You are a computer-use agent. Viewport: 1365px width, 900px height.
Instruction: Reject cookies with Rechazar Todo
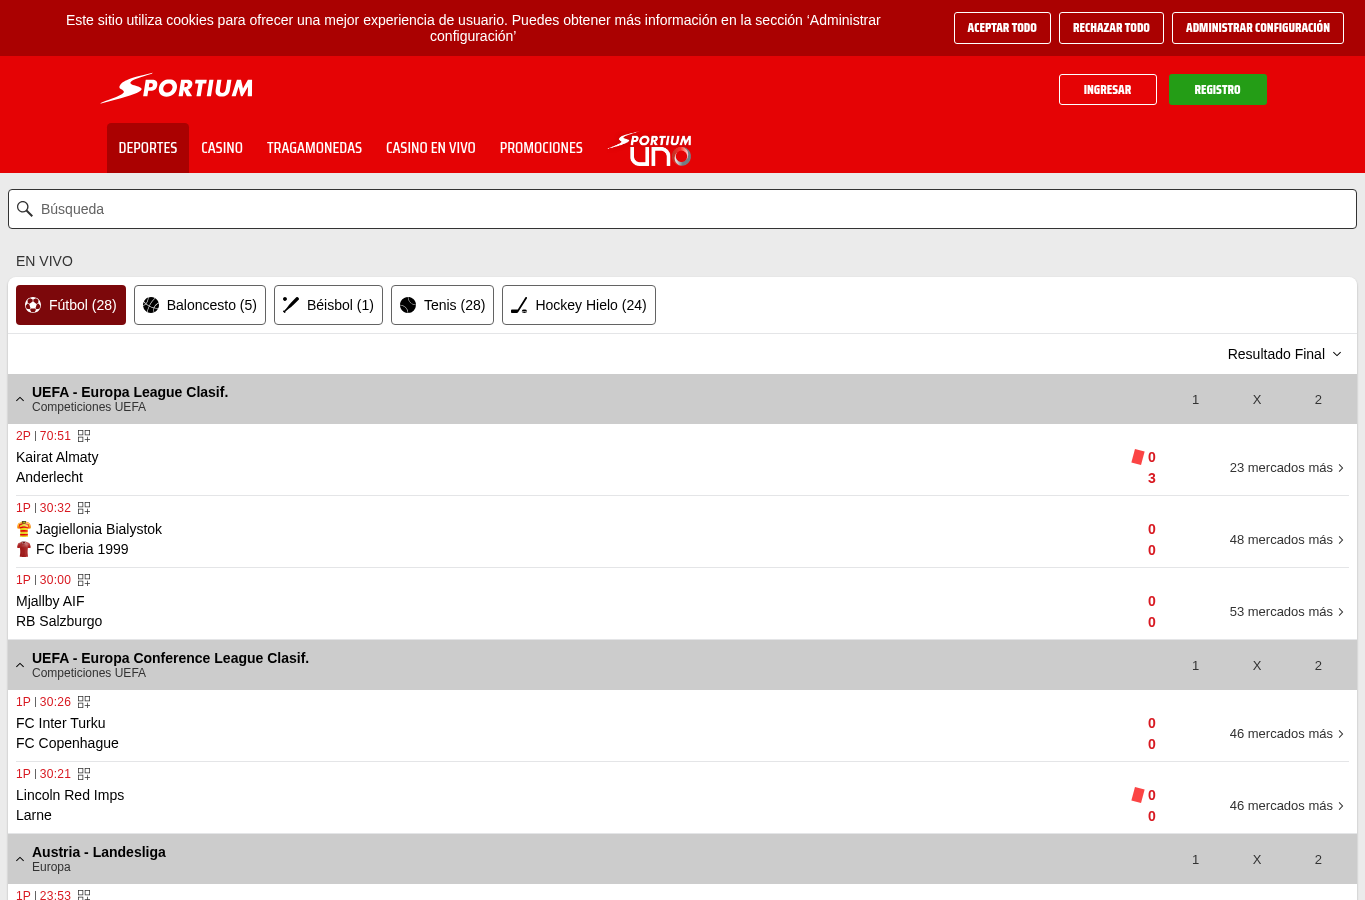point(1111,28)
